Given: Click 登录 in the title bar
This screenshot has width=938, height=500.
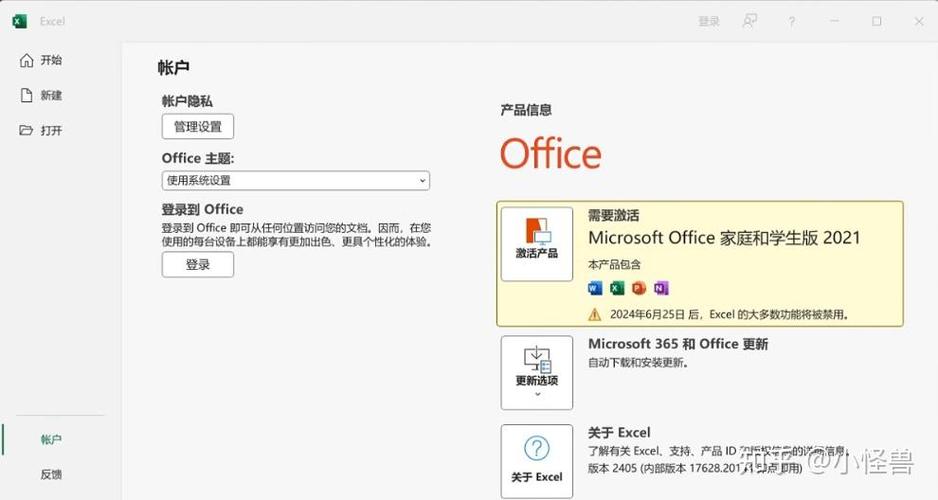Looking at the screenshot, I should 709,22.
